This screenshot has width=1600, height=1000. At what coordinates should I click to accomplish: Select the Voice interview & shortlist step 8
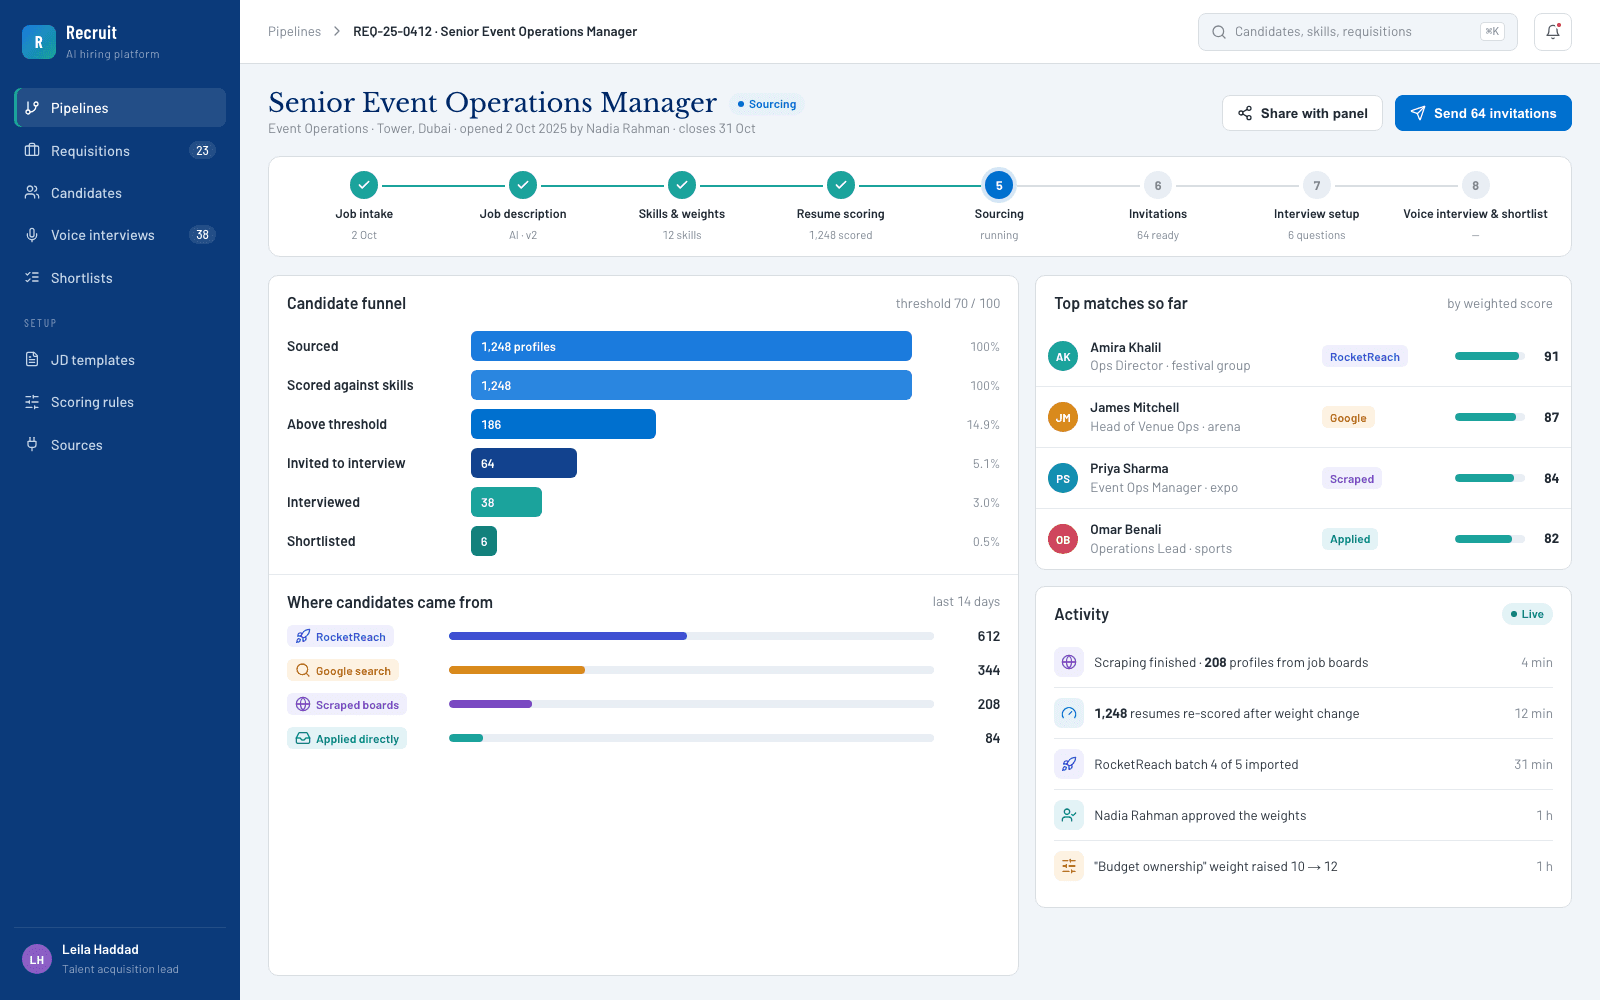1475,185
